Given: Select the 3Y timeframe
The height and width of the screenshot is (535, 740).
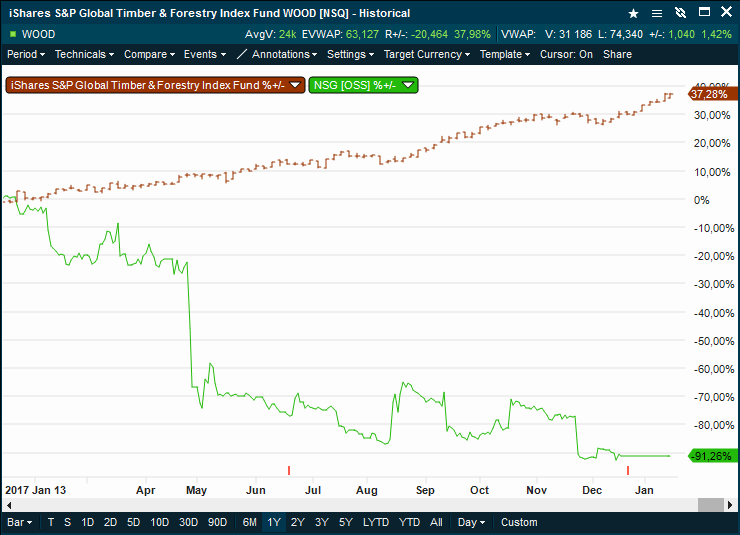Looking at the screenshot, I should (322, 522).
